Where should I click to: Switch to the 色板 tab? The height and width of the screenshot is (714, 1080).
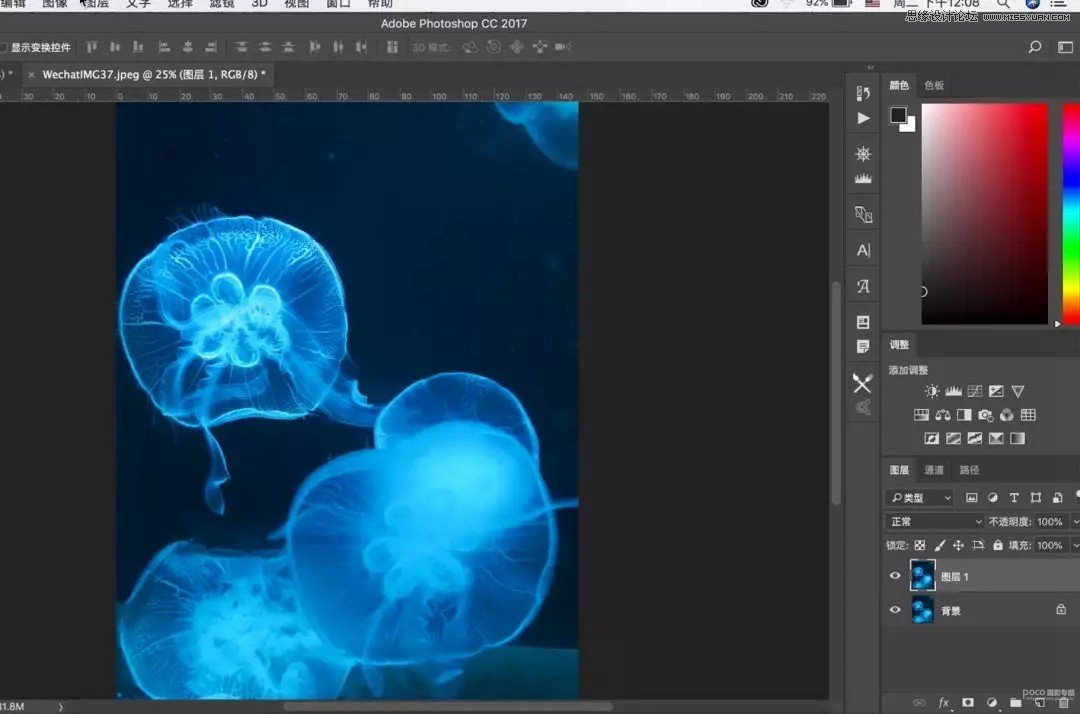coord(934,85)
